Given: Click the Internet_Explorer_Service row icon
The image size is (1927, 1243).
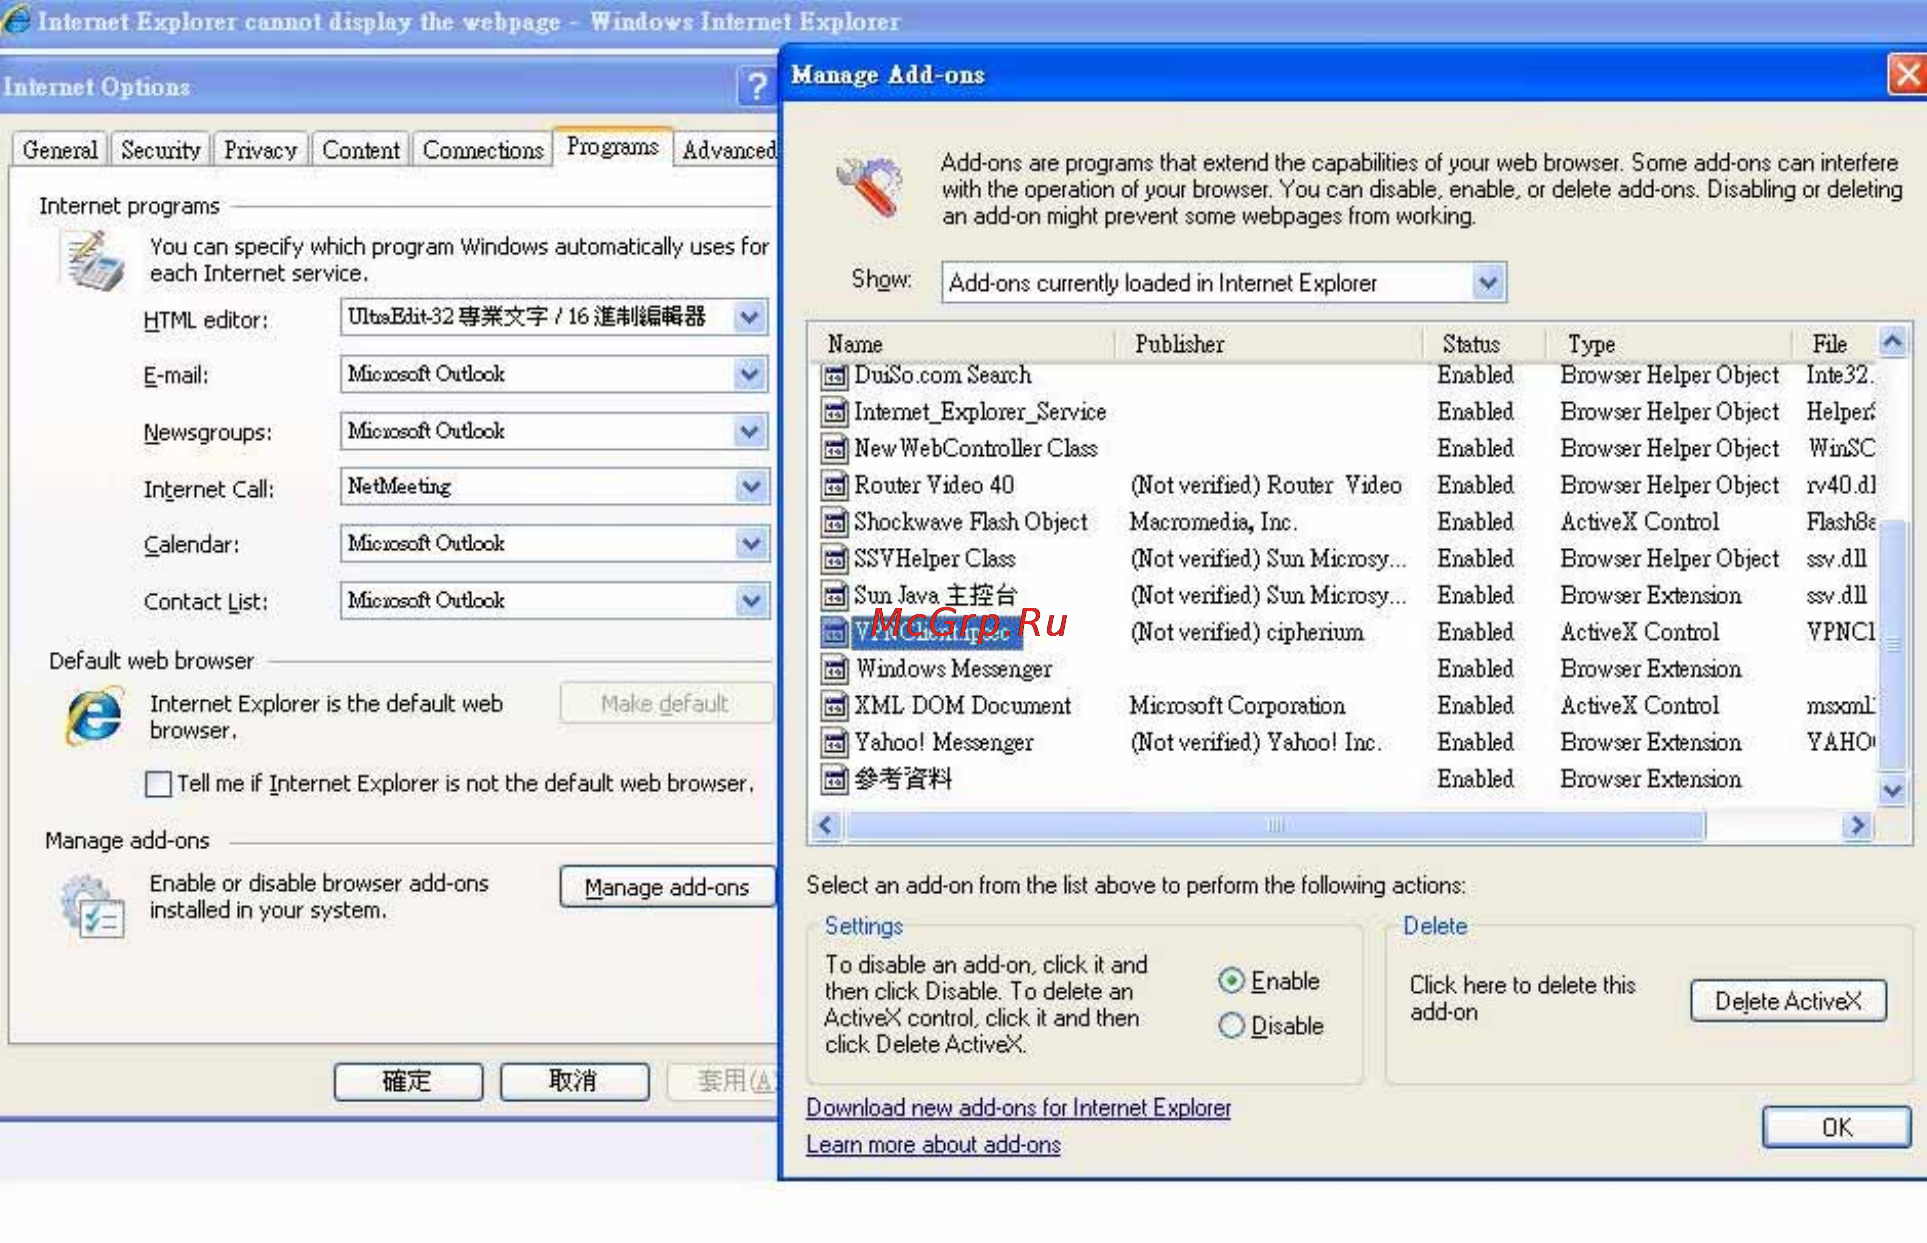Looking at the screenshot, I should pyautogui.click(x=834, y=412).
